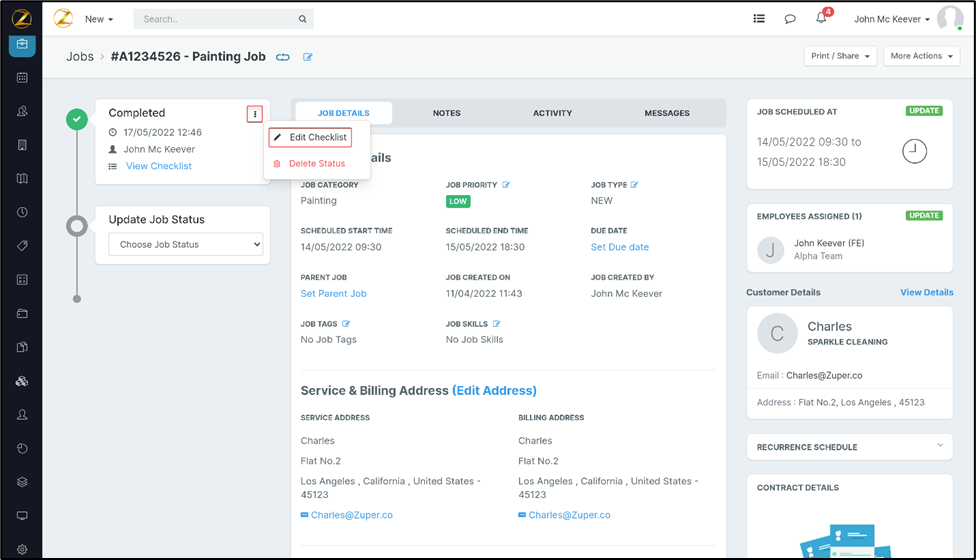976x560 pixels.
Task: Open the More Actions dropdown
Action: 922,56
